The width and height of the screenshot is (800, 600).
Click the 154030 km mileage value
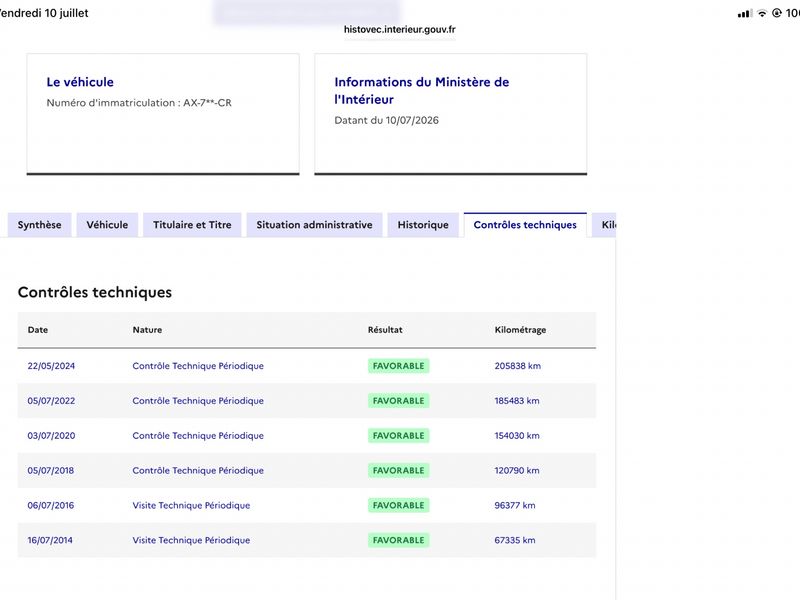517,436
